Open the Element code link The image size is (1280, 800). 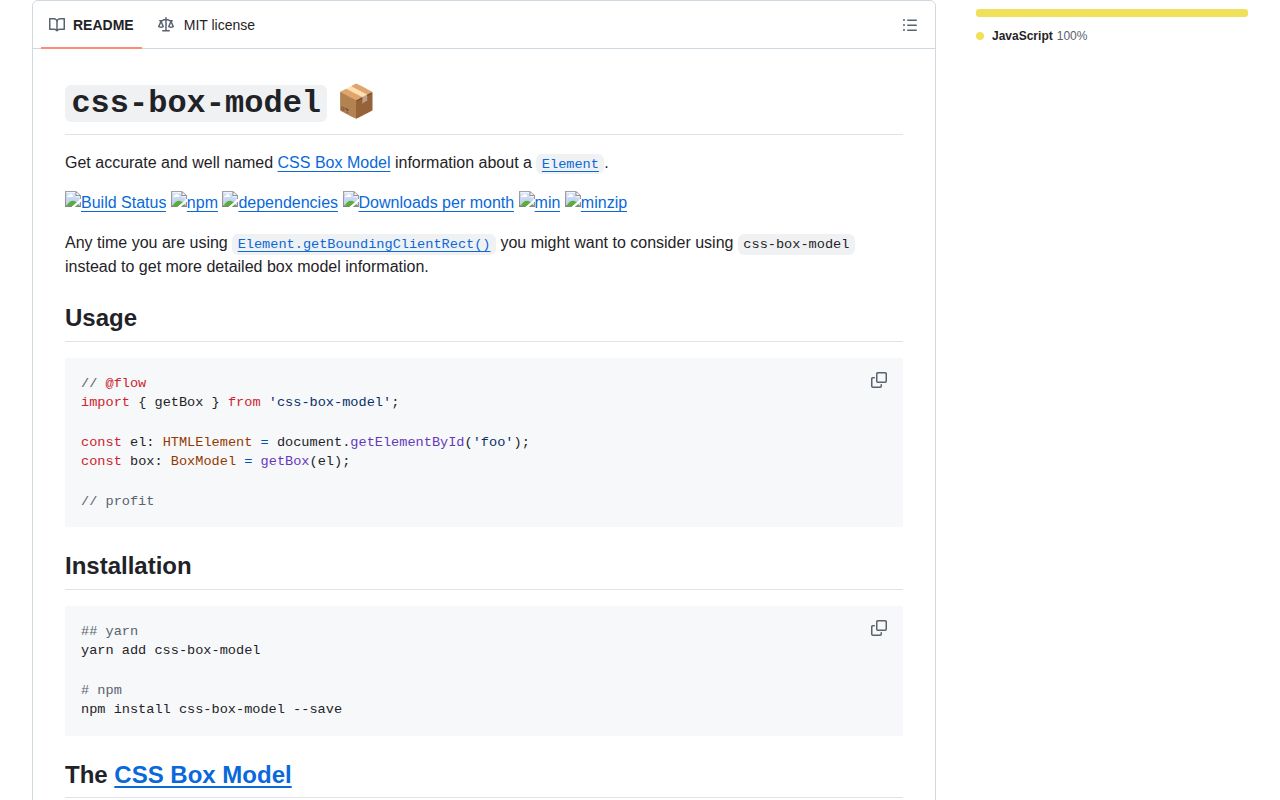pos(570,164)
